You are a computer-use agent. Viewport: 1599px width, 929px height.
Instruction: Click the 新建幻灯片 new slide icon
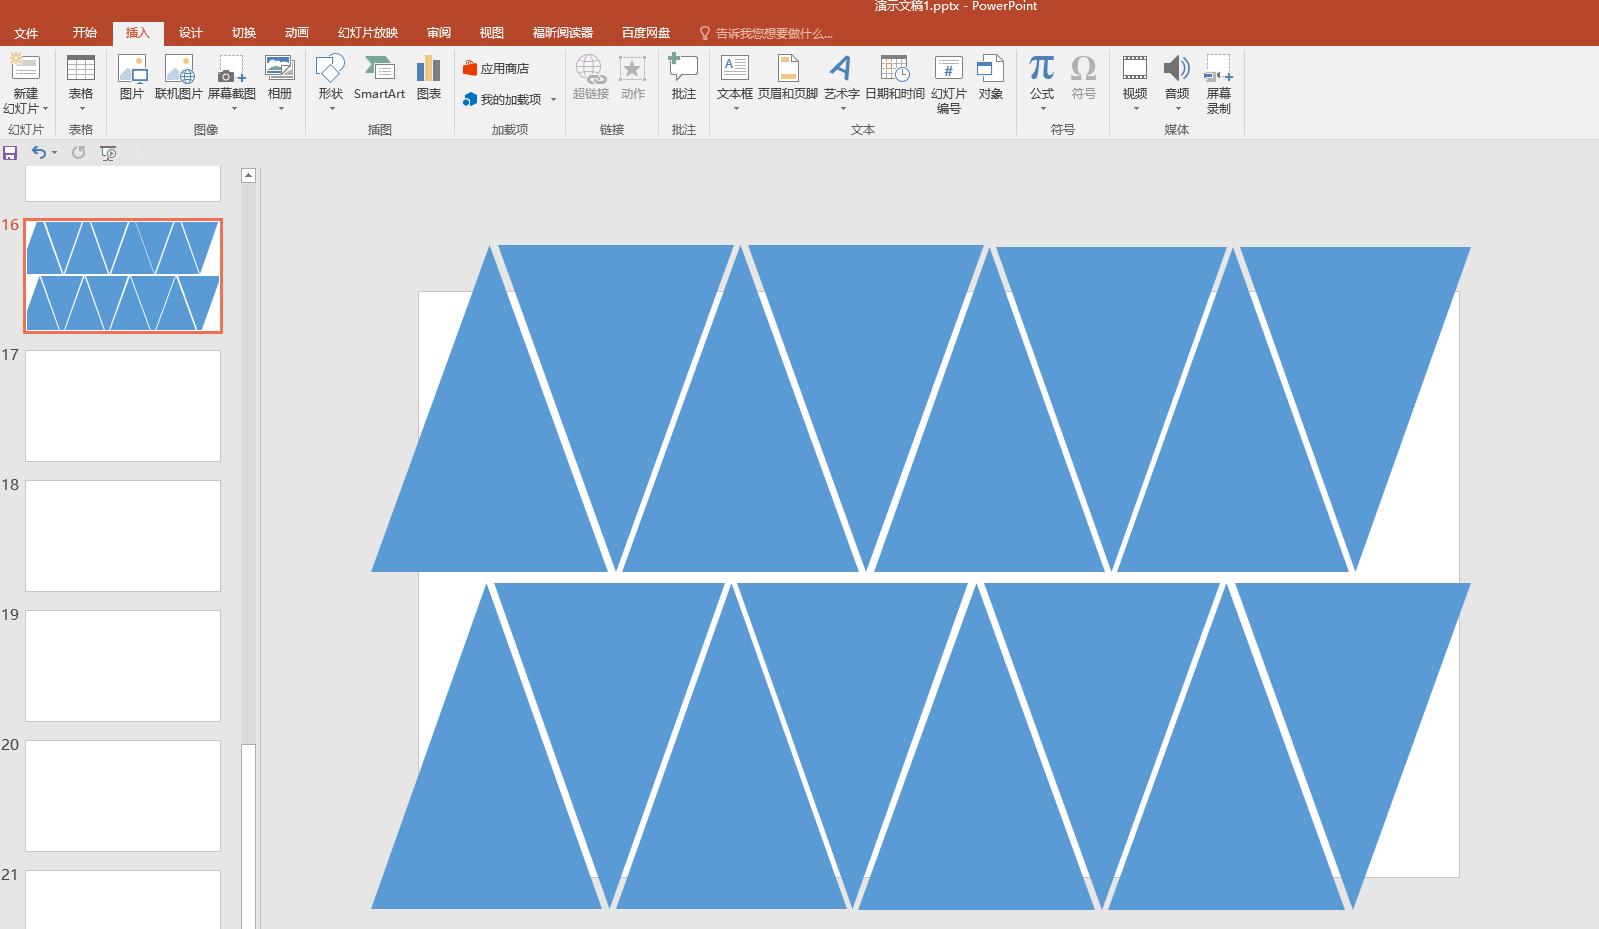coord(25,68)
